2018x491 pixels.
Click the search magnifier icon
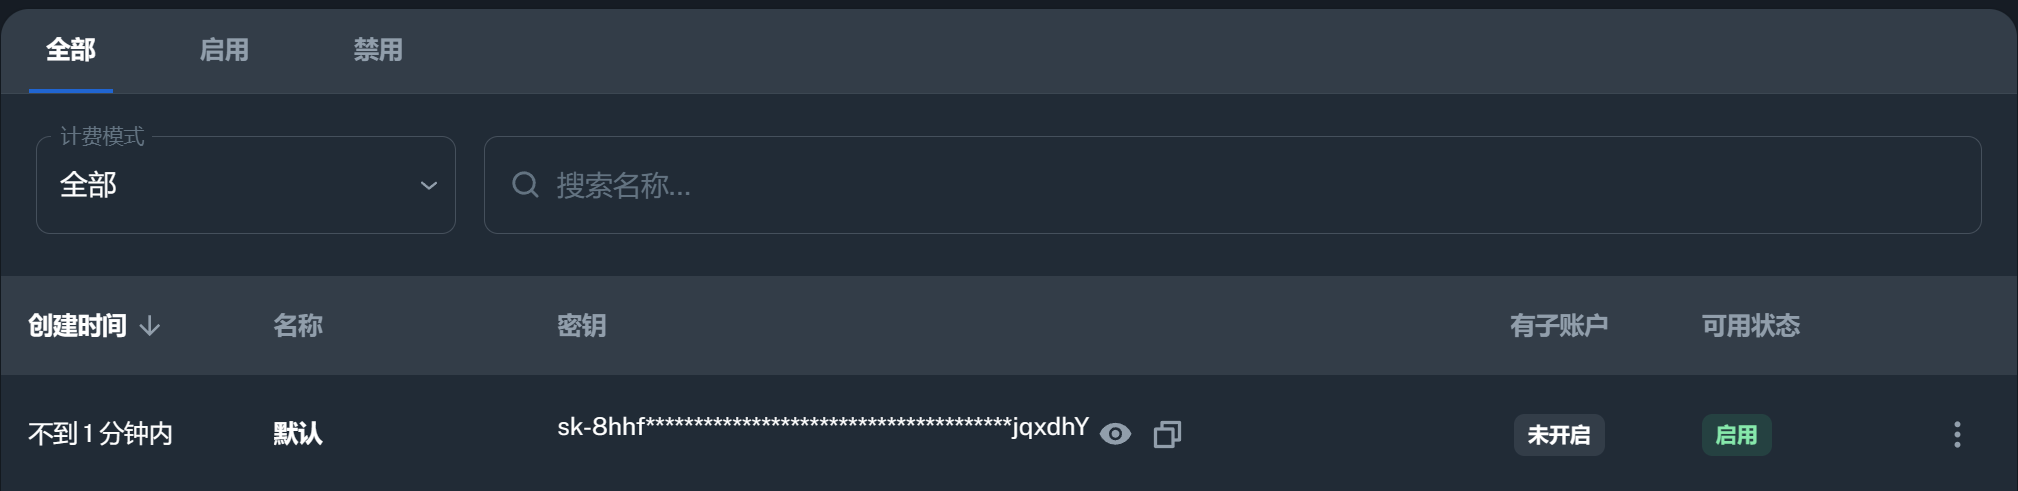coord(525,185)
